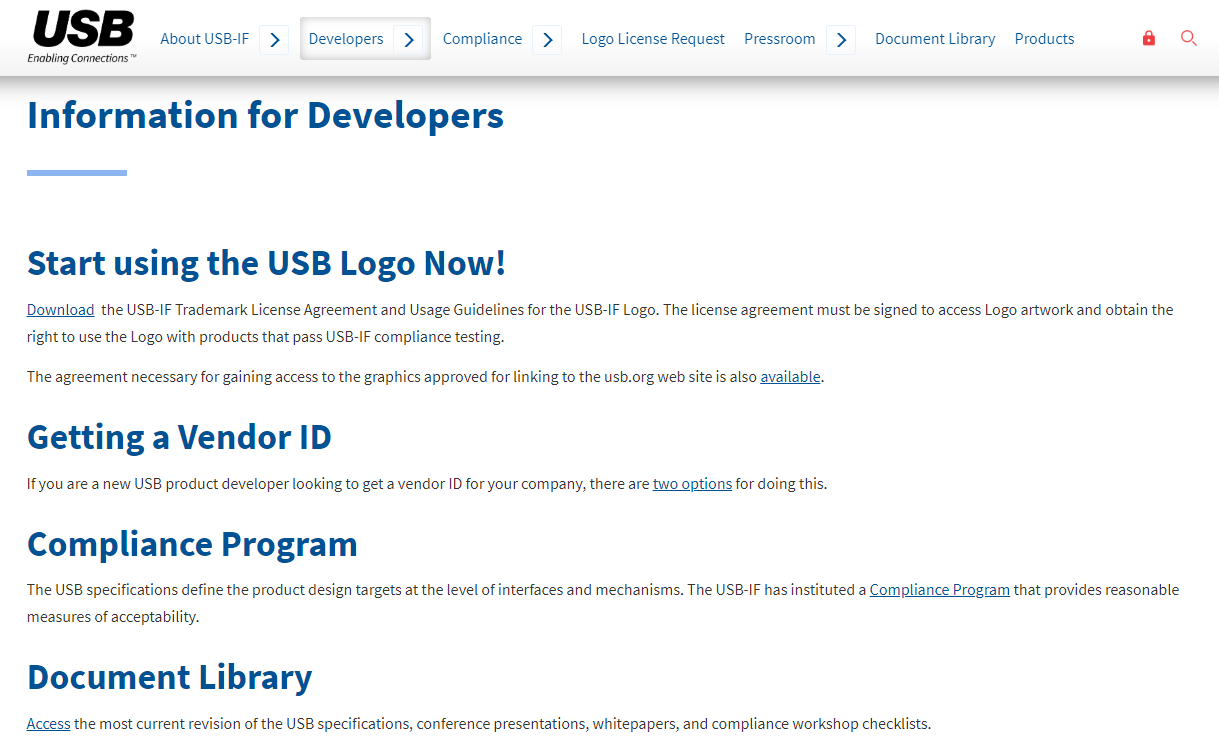Open the About USB-IF menu item
Screen dimensions: 1219x755
click(205, 39)
